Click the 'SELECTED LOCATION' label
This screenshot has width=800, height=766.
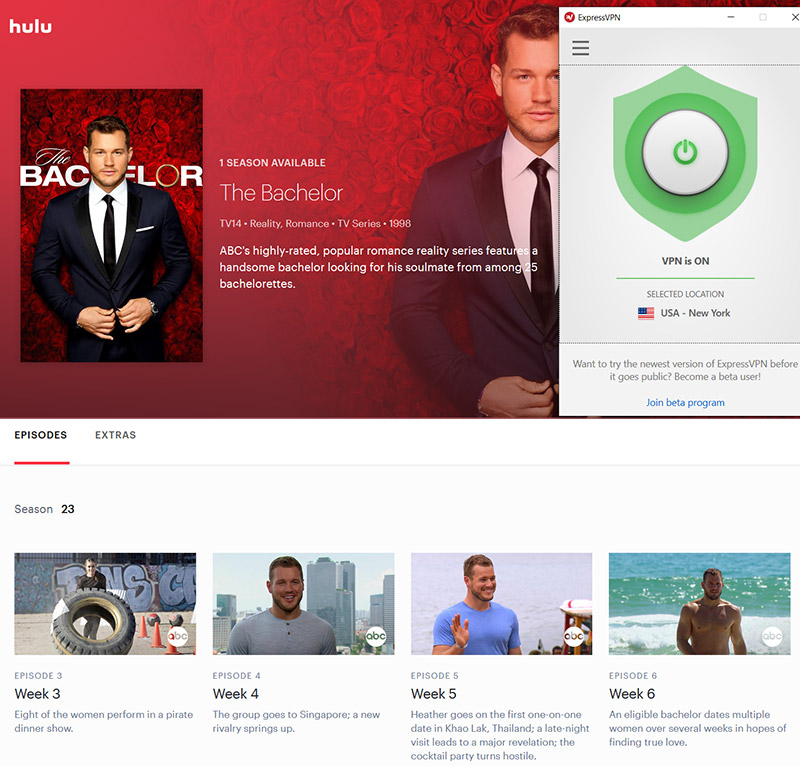tap(685, 294)
